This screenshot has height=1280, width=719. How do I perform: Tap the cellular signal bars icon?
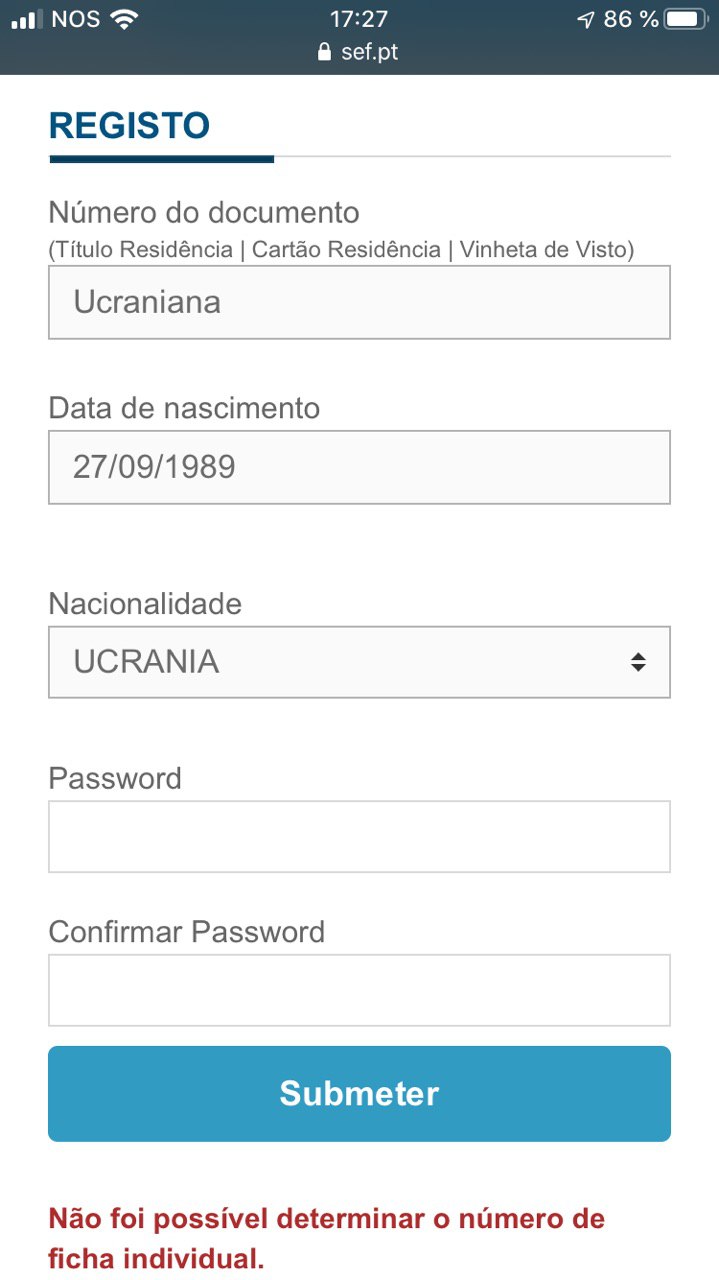[x=27, y=19]
